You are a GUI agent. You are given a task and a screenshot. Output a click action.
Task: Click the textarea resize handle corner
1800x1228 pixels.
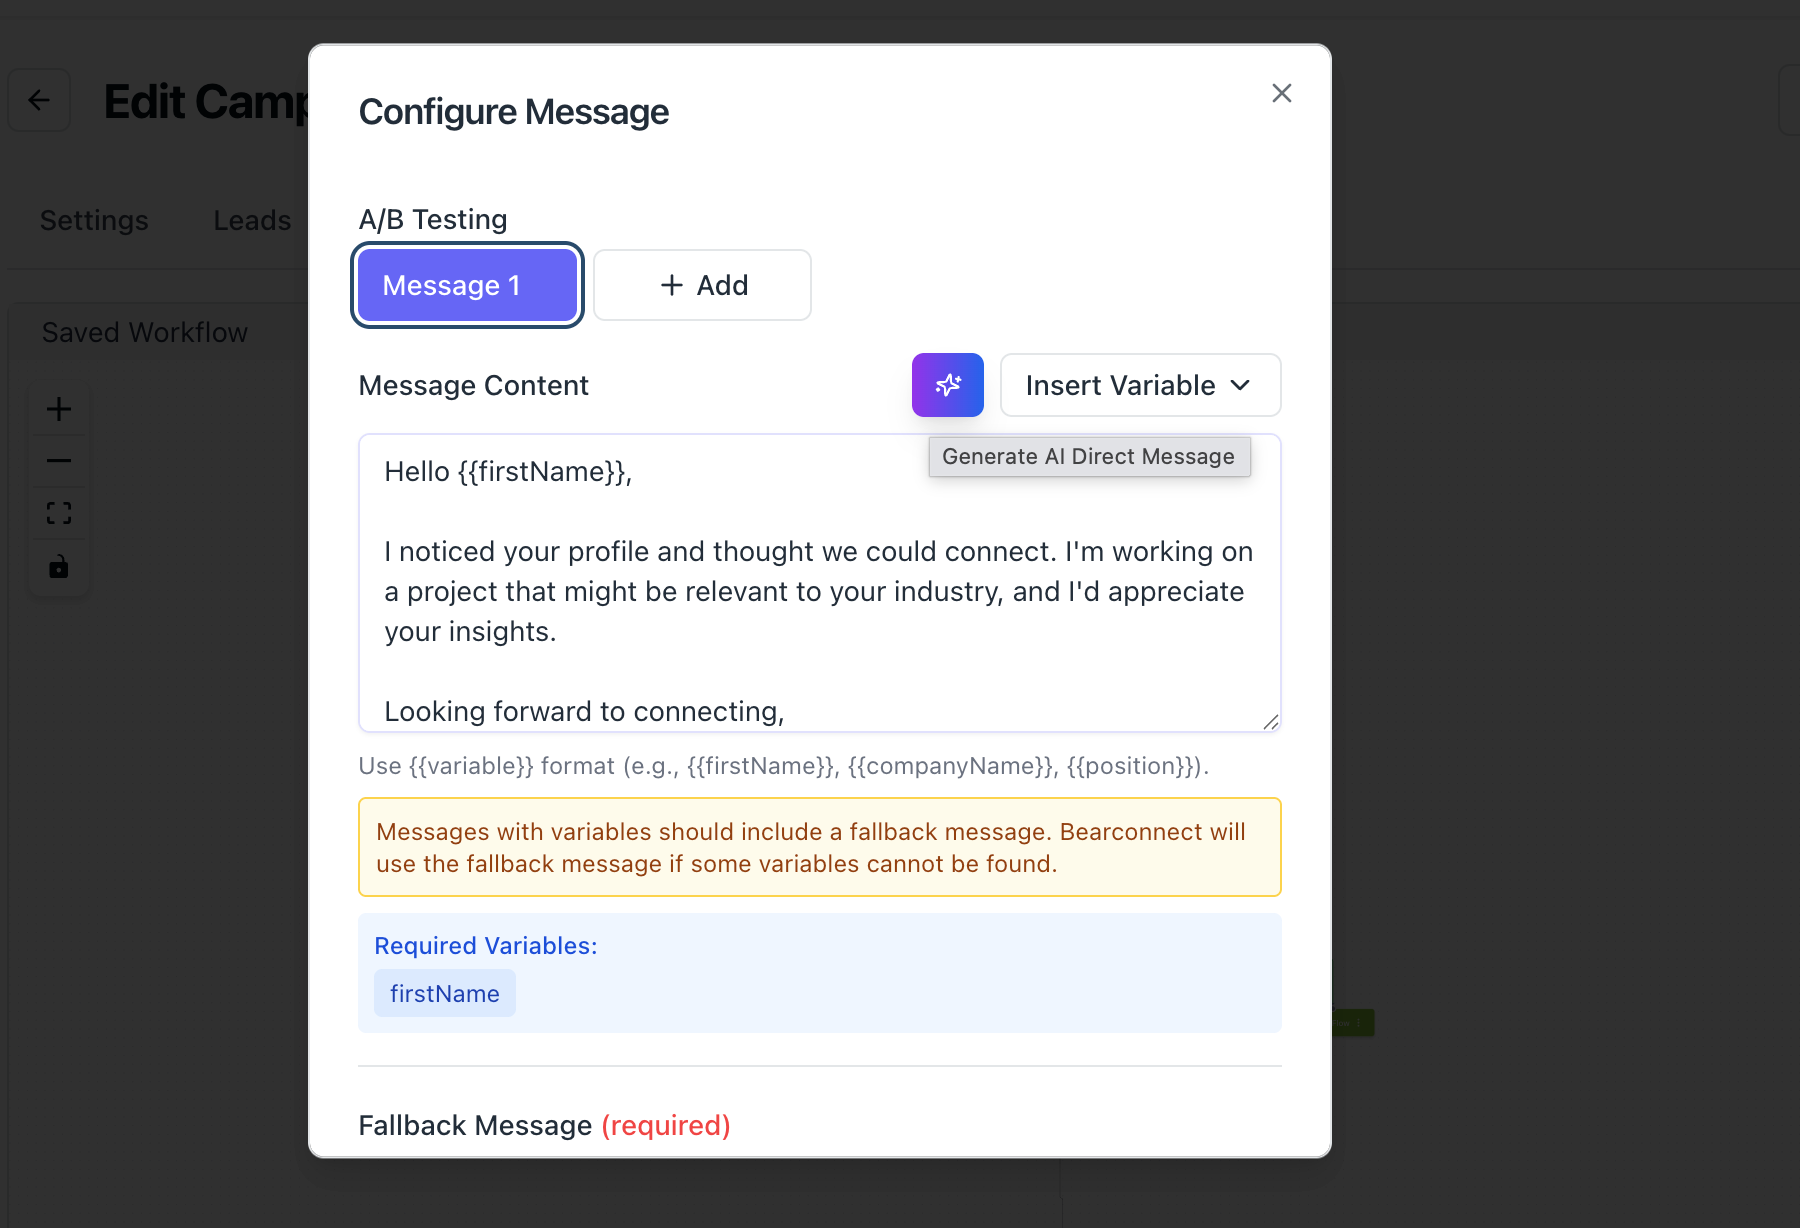point(1270,722)
